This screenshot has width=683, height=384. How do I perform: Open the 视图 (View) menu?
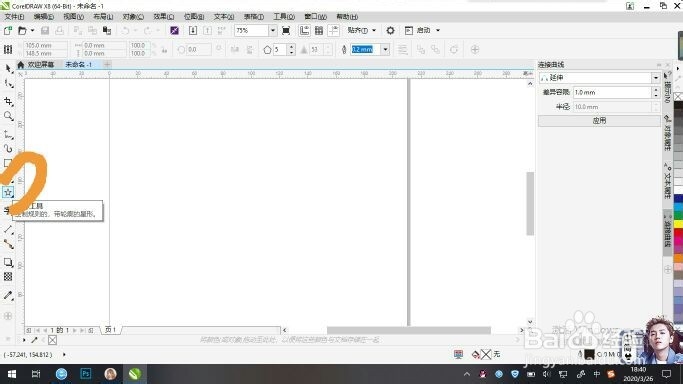pyautogui.click(x=73, y=17)
